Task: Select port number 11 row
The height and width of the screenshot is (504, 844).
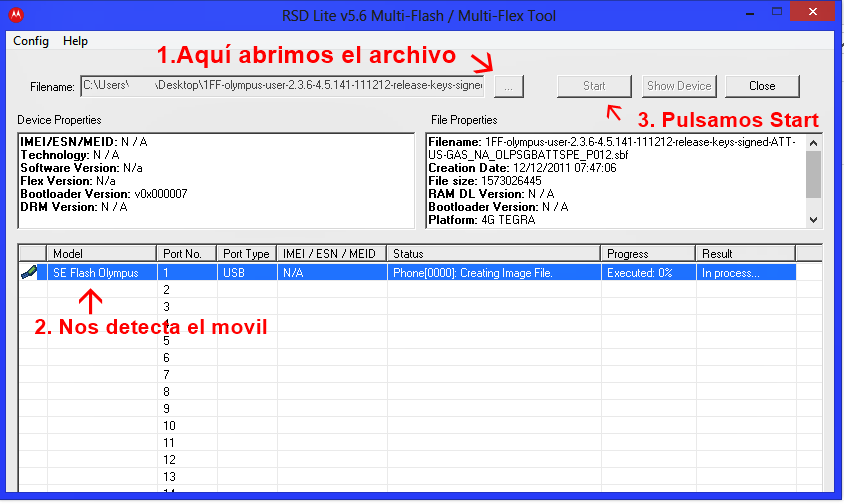Action: point(420,443)
